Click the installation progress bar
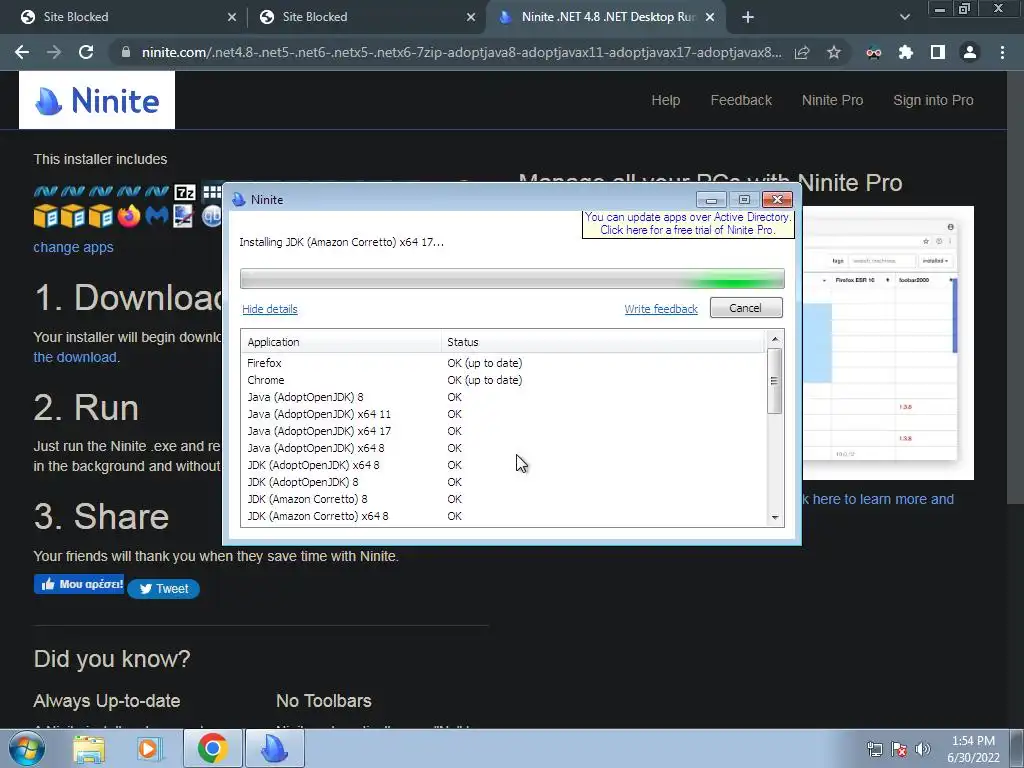Image resolution: width=1024 pixels, height=768 pixels. 512,279
